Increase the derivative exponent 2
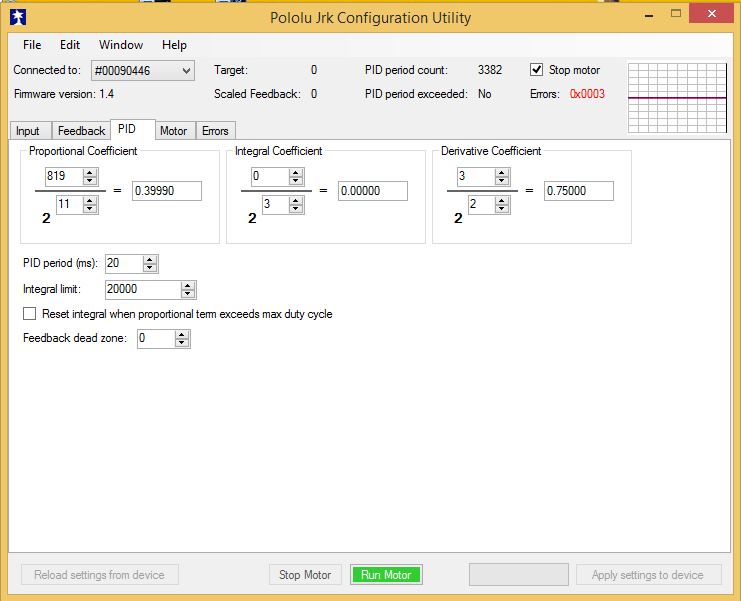The image size is (741, 601). click(502, 201)
